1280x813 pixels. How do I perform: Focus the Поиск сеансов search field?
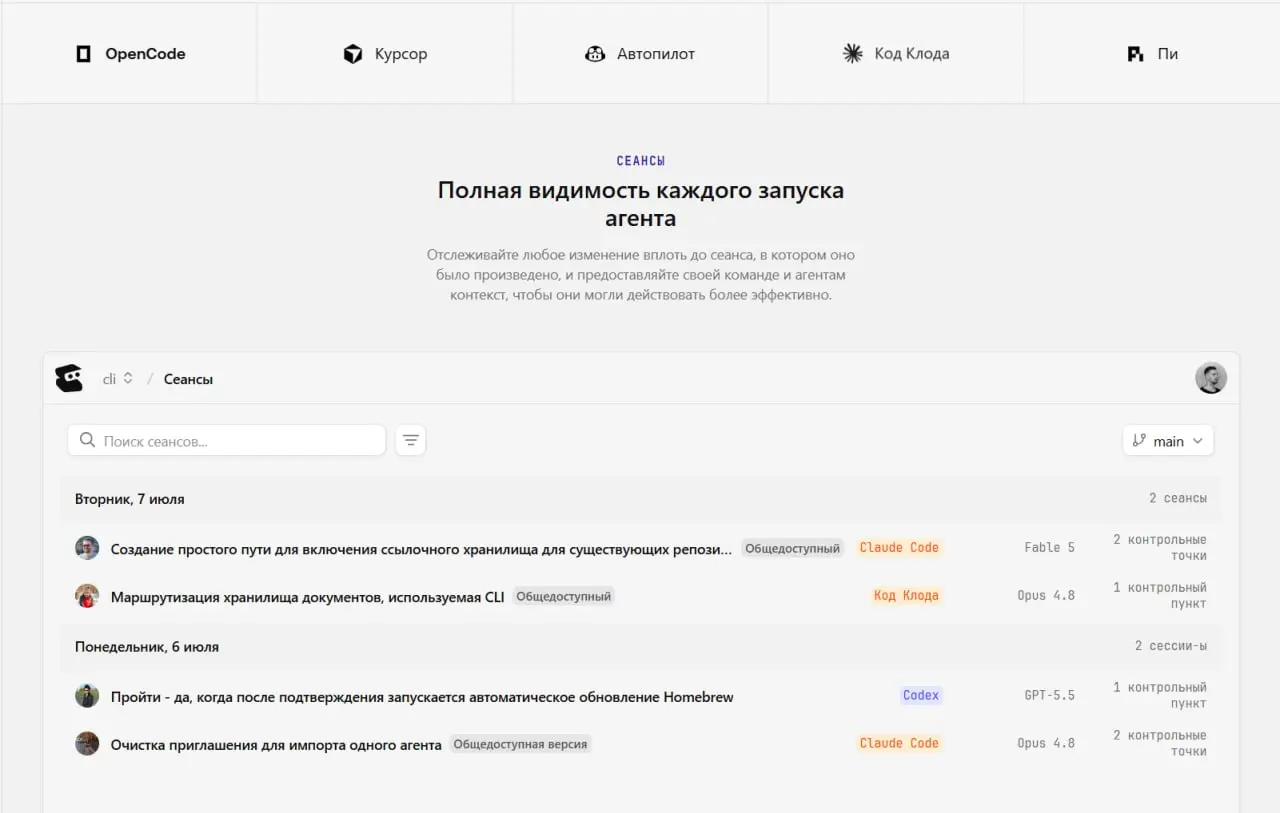(x=227, y=440)
